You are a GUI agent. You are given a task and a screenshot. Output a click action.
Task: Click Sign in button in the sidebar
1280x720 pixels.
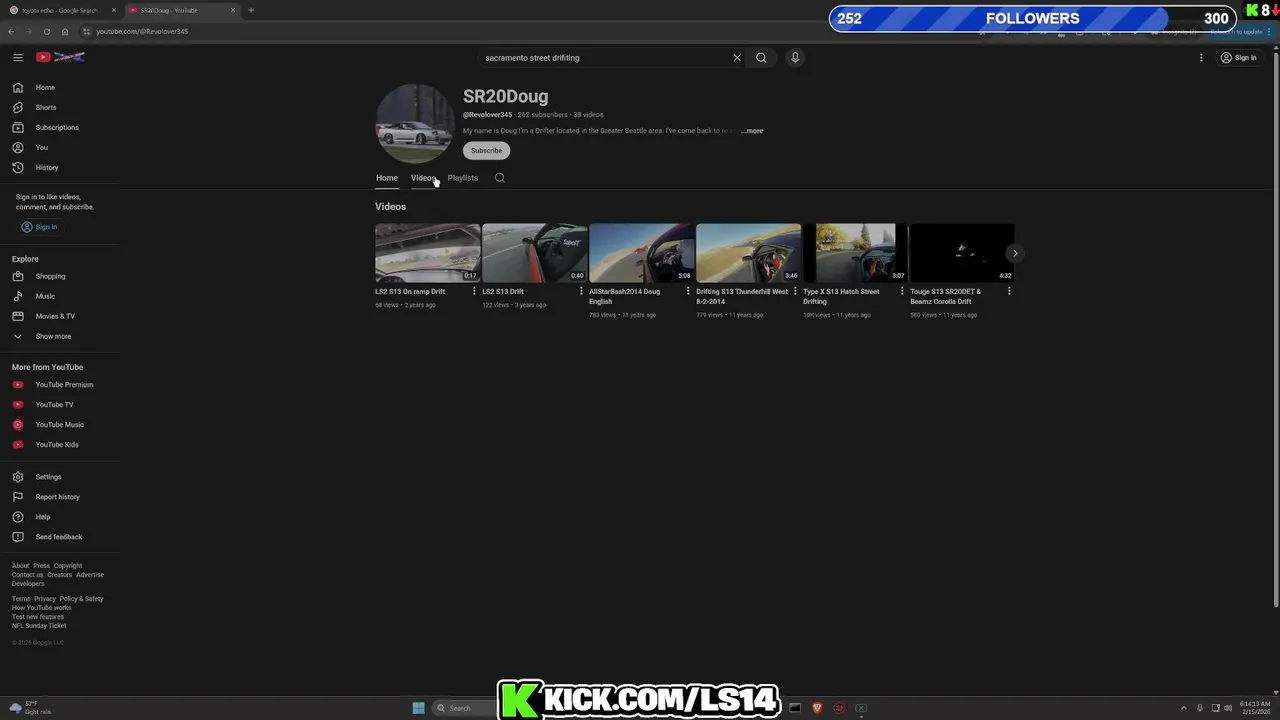40,227
